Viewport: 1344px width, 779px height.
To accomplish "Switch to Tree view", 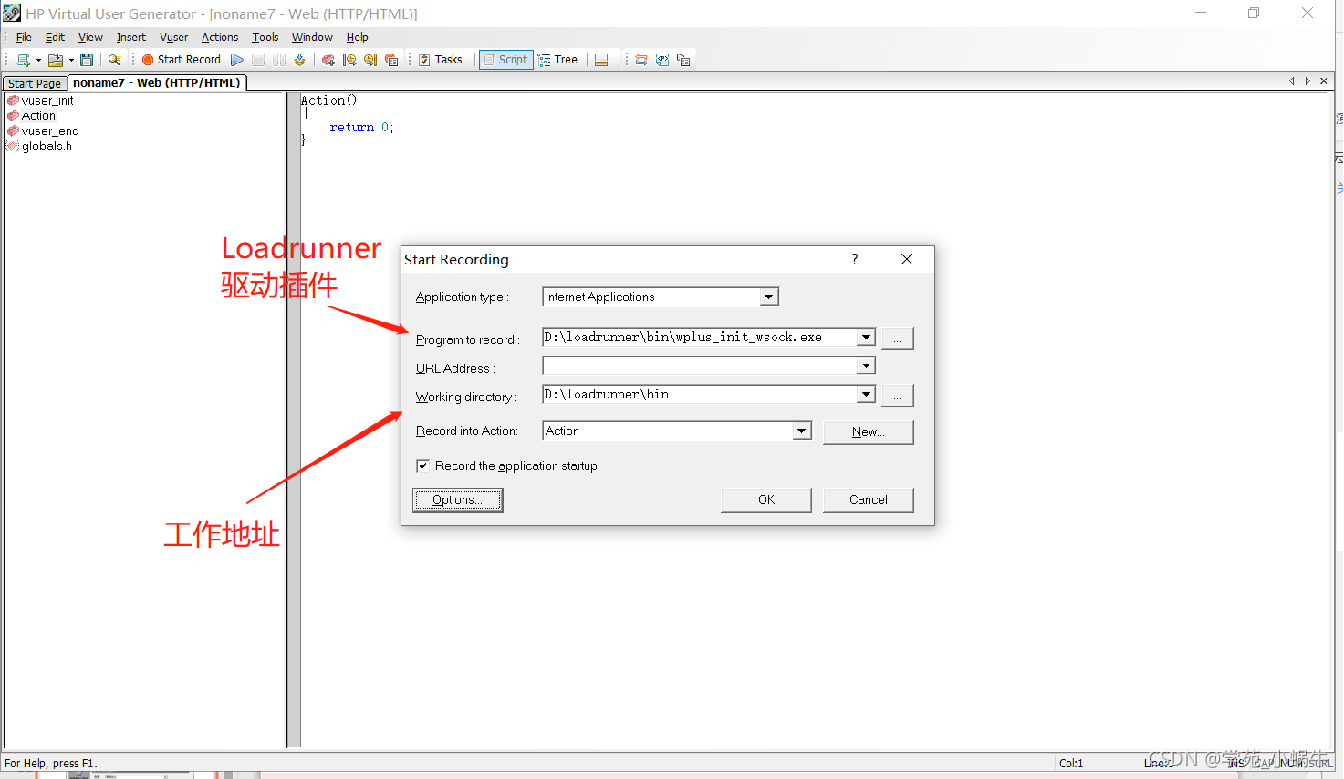I will [x=558, y=60].
